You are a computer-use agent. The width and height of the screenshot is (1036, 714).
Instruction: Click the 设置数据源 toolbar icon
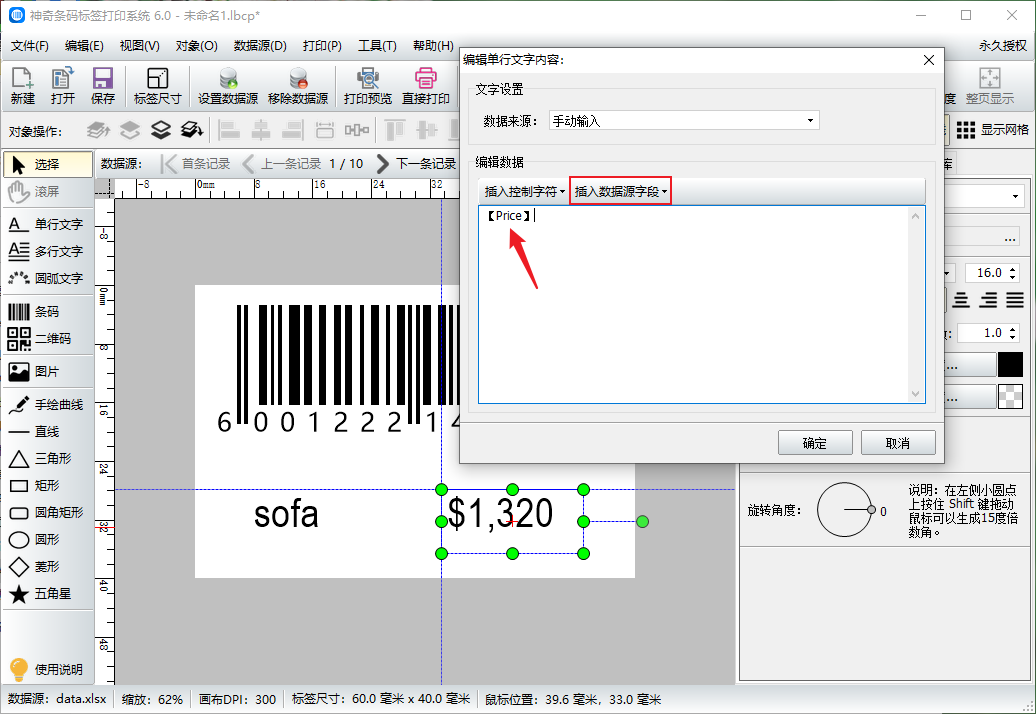tap(228, 86)
